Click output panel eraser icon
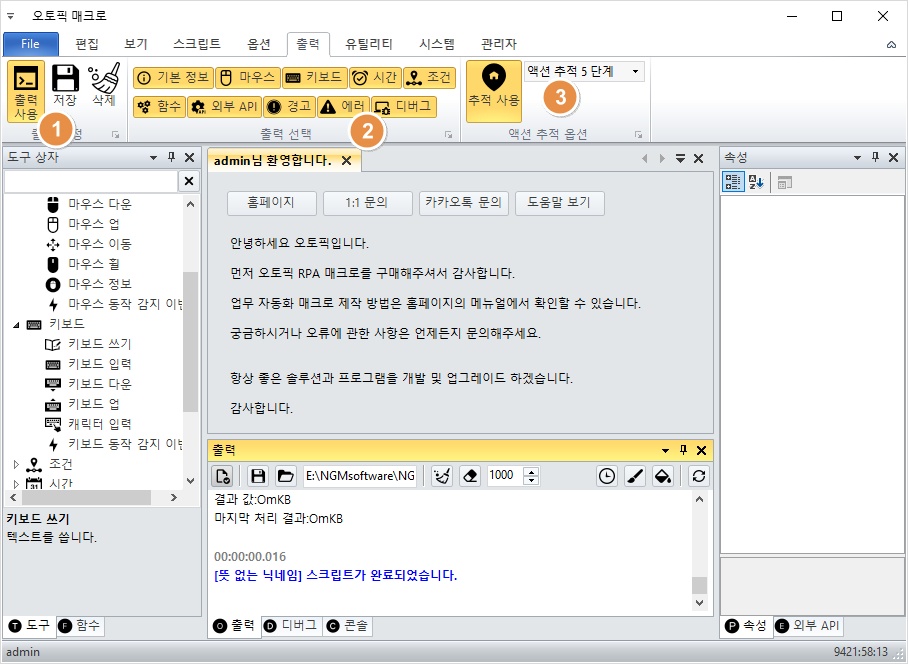Image resolution: width=908 pixels, height=664 pixels. [470, 476]
